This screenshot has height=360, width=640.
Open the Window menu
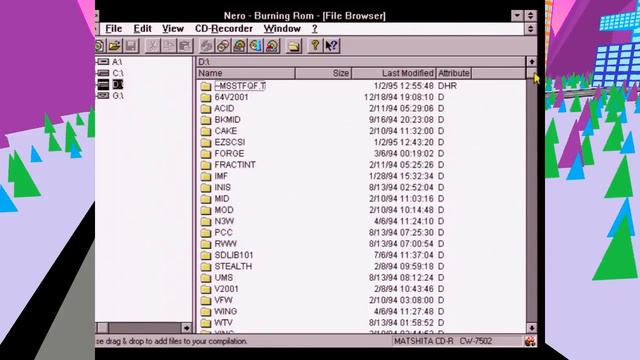(282, 29)
